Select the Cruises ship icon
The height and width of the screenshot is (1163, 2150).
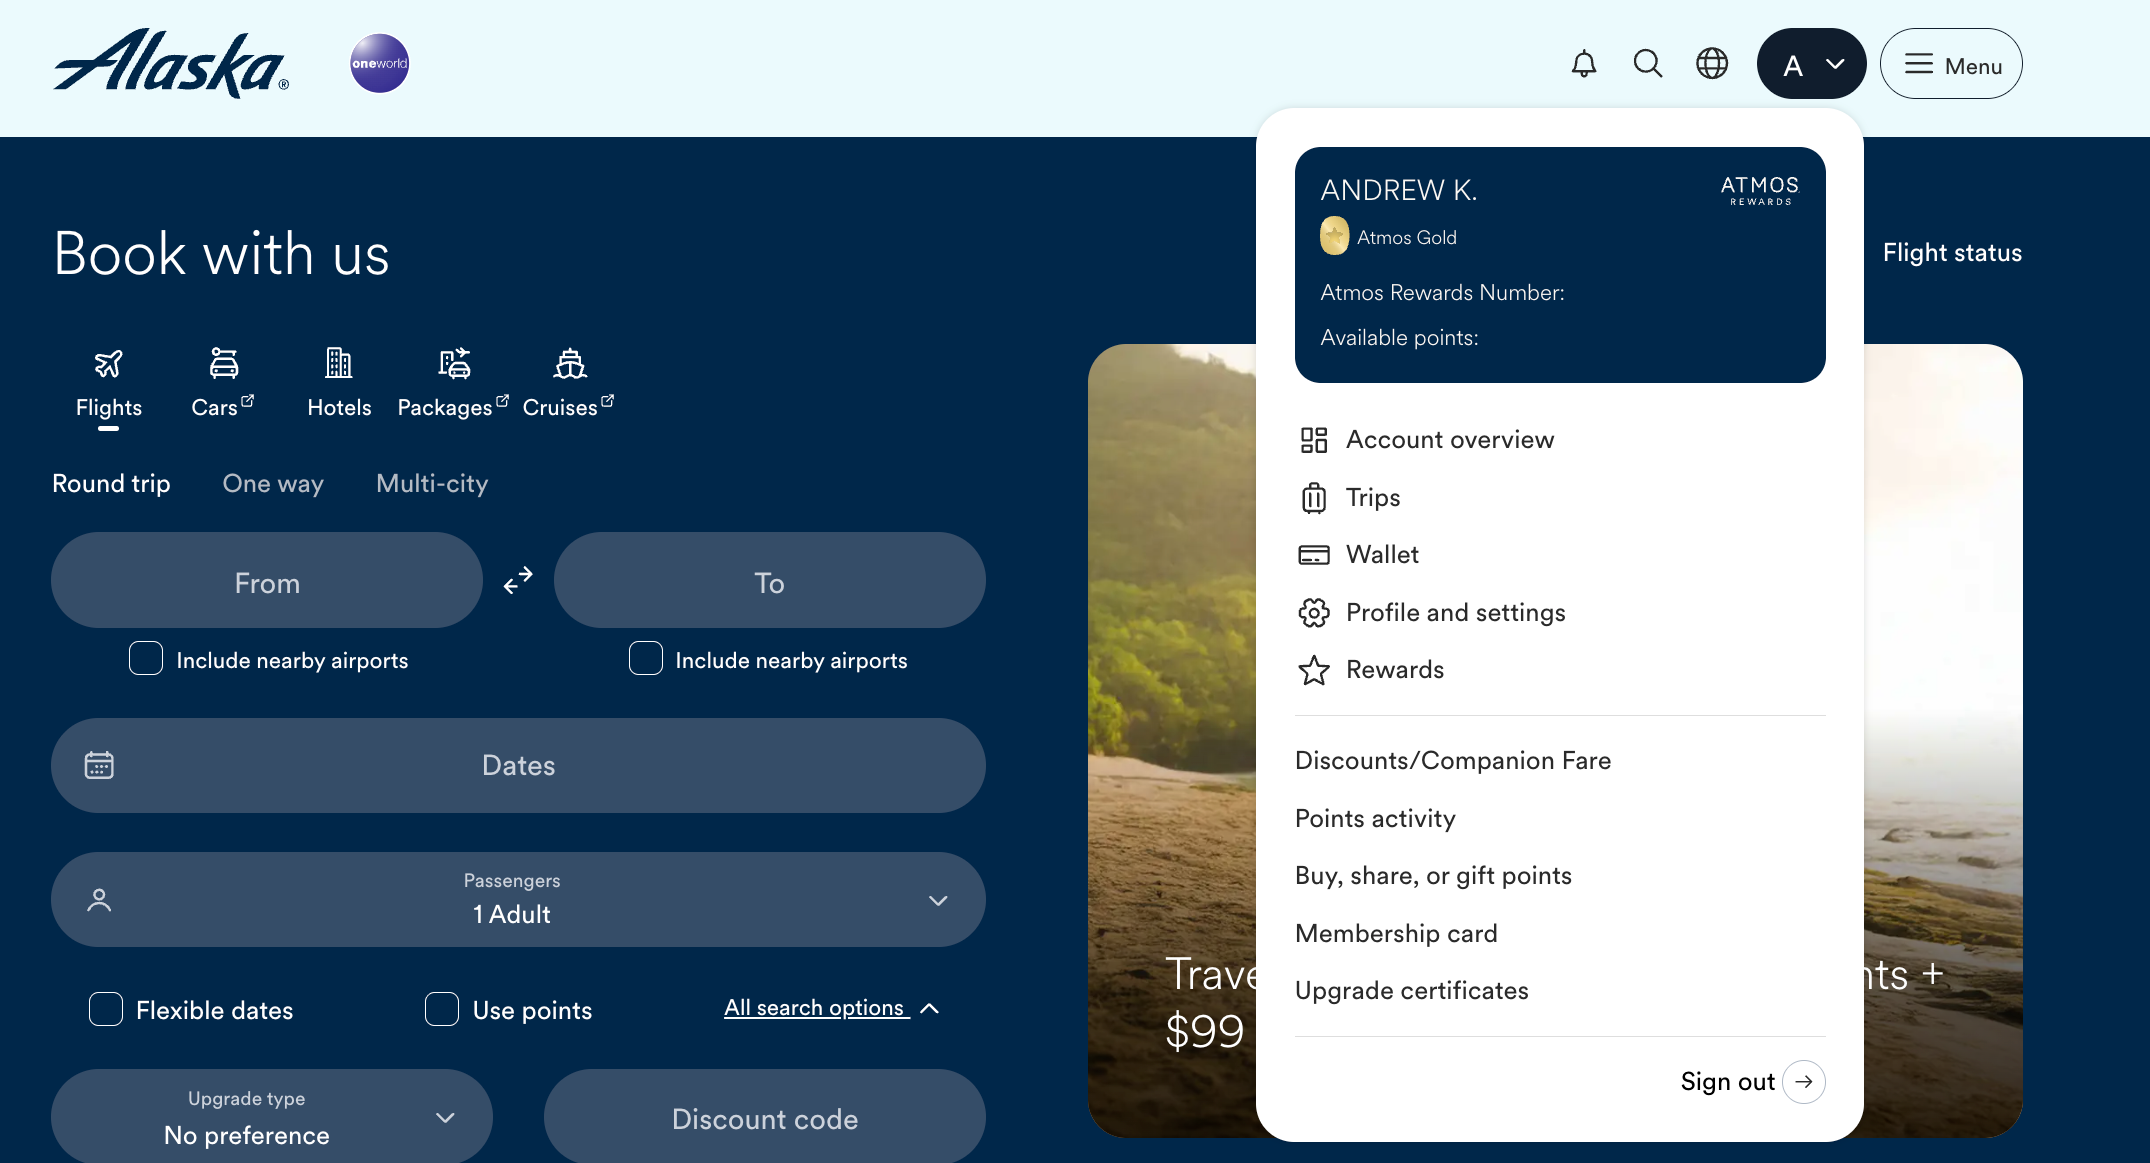click(570, 363)
